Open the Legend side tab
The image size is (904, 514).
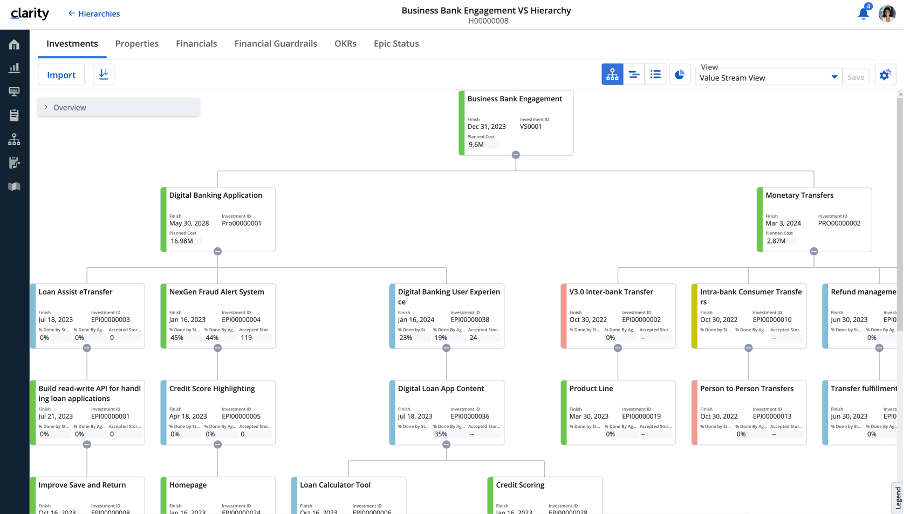coord(897,498)
